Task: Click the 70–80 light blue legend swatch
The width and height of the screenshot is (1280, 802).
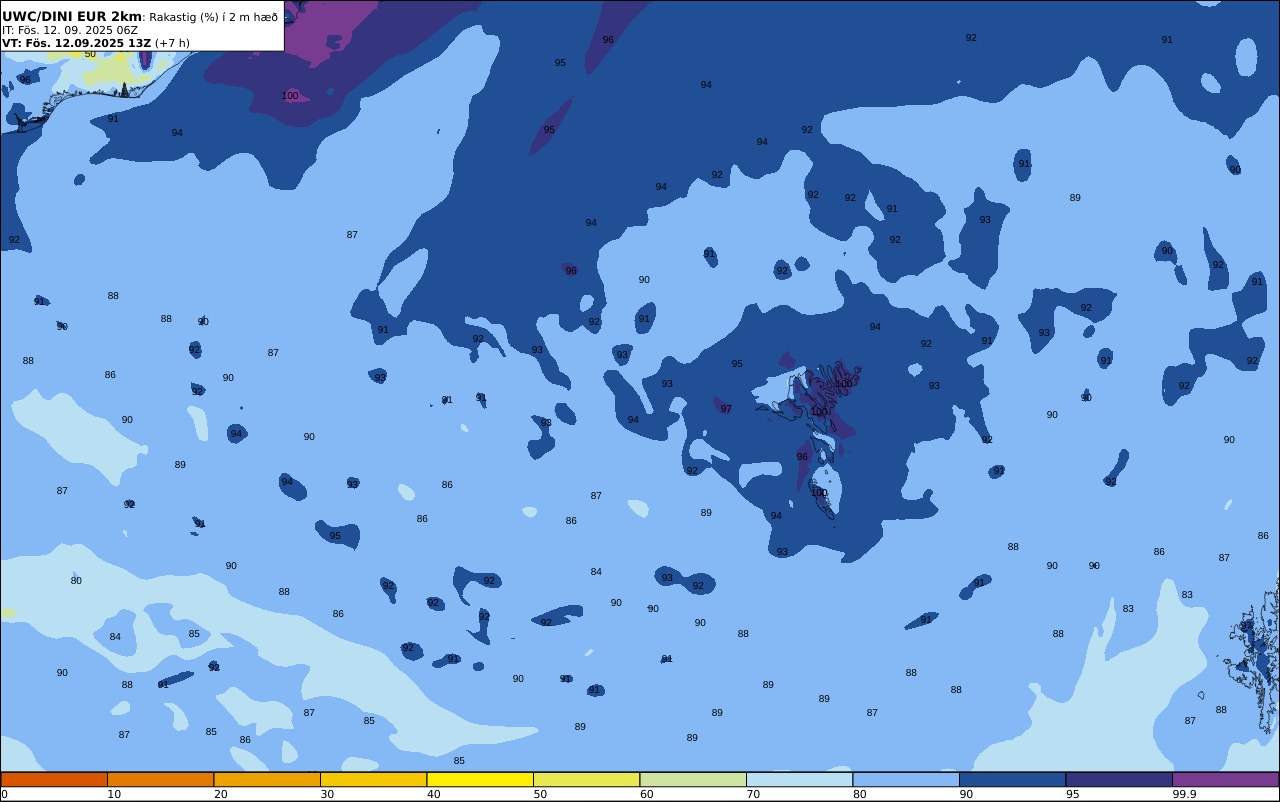Action: 799,779
